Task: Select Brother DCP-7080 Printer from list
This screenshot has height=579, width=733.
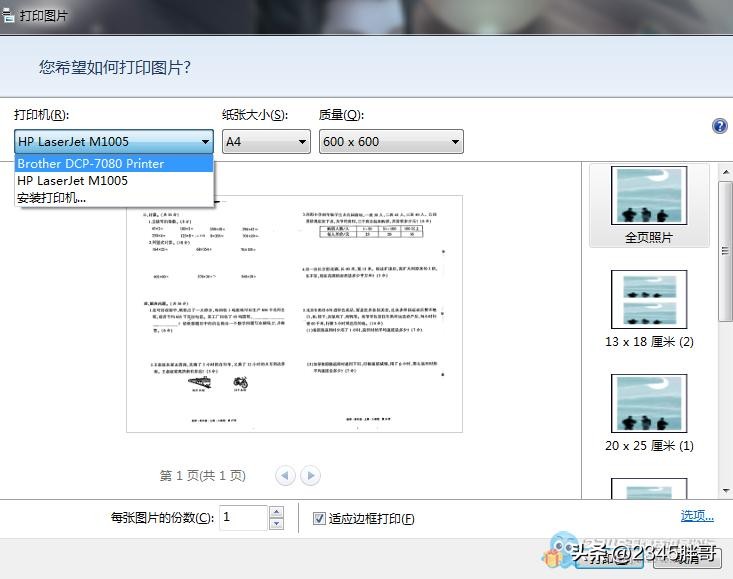Action: [x=114, y=164]
